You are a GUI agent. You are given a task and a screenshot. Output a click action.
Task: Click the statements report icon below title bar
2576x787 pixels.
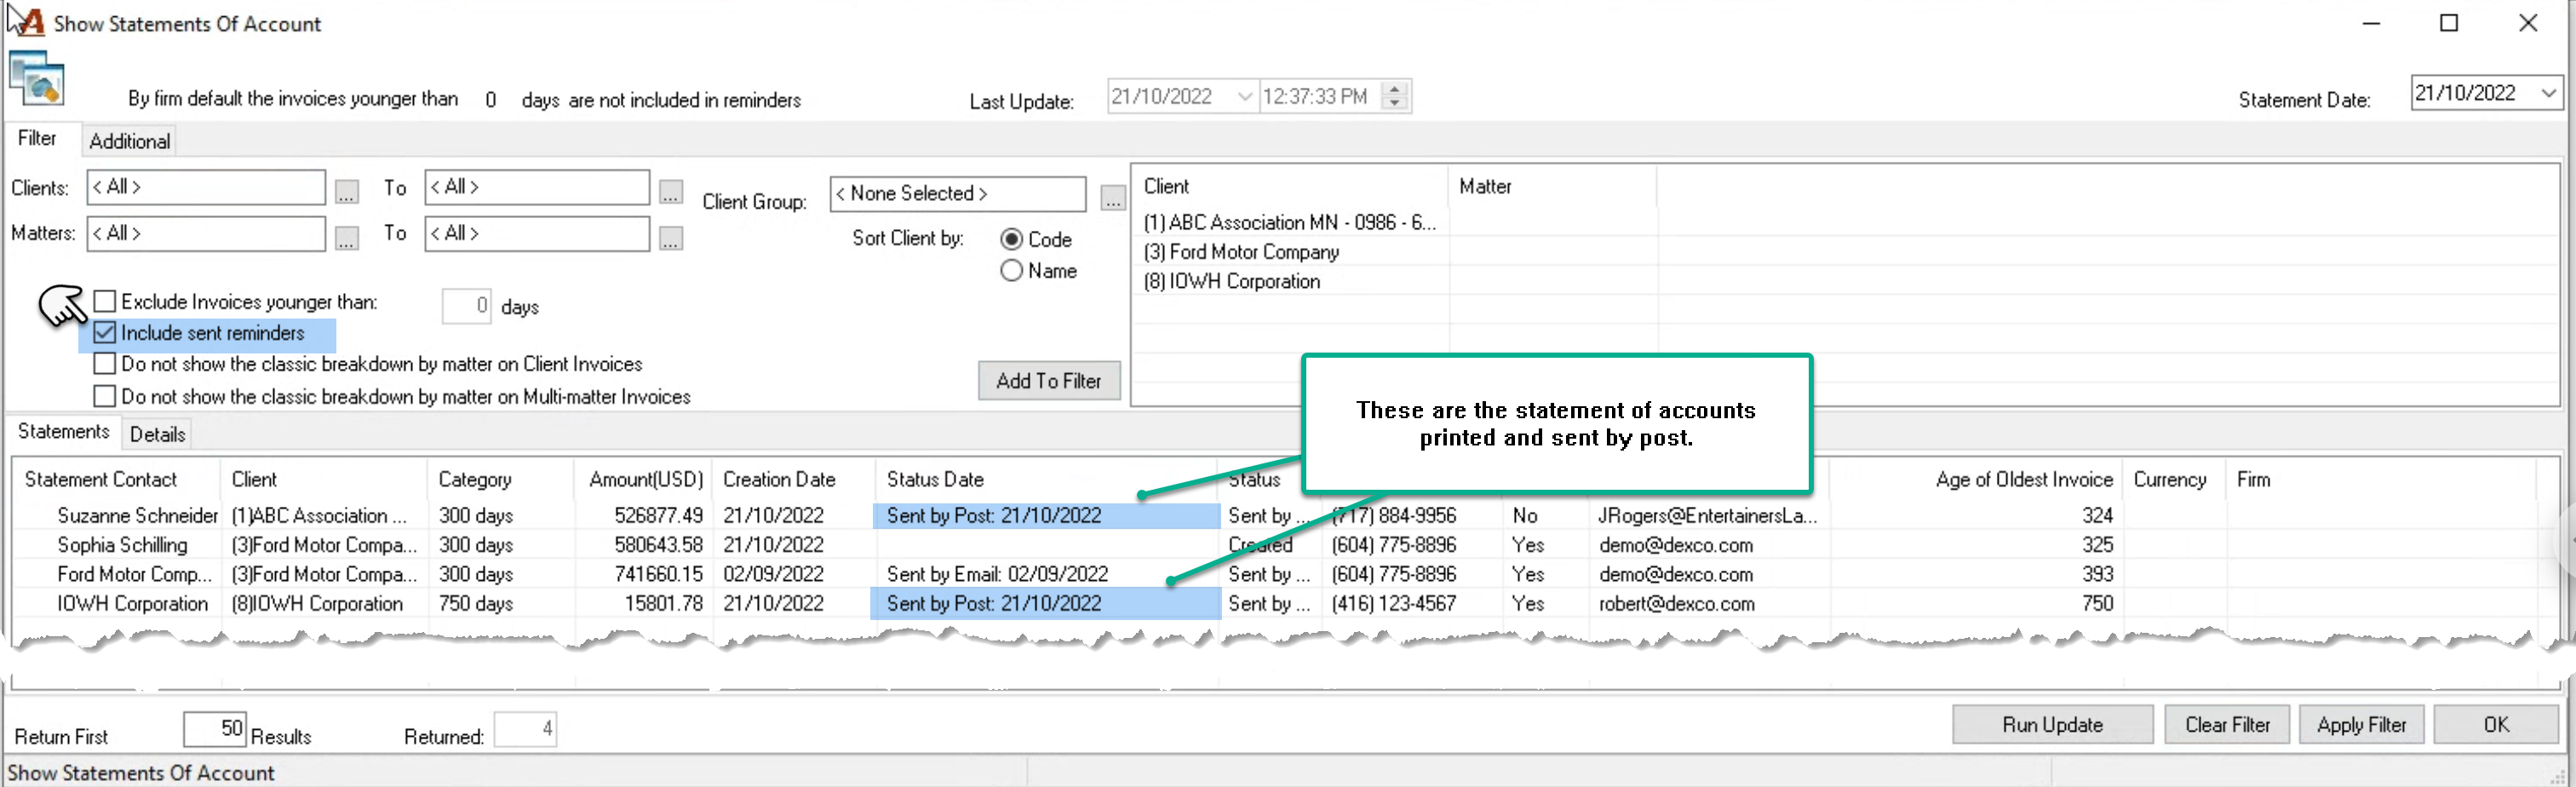coord(37,79)
